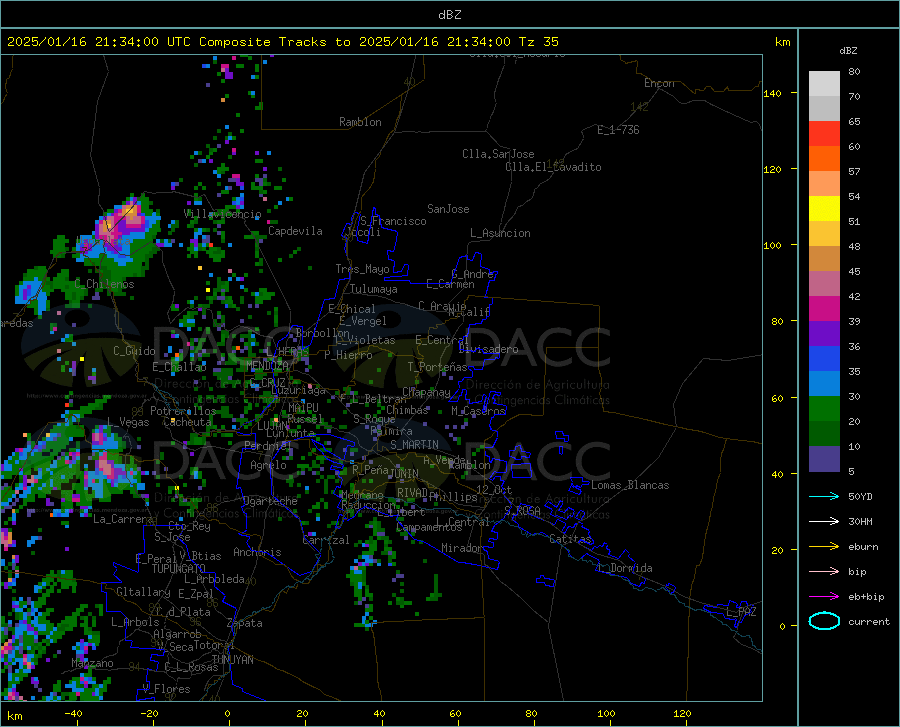Click the 'E_1-736' label on map

pyautogui.click(x=618, y=130)
